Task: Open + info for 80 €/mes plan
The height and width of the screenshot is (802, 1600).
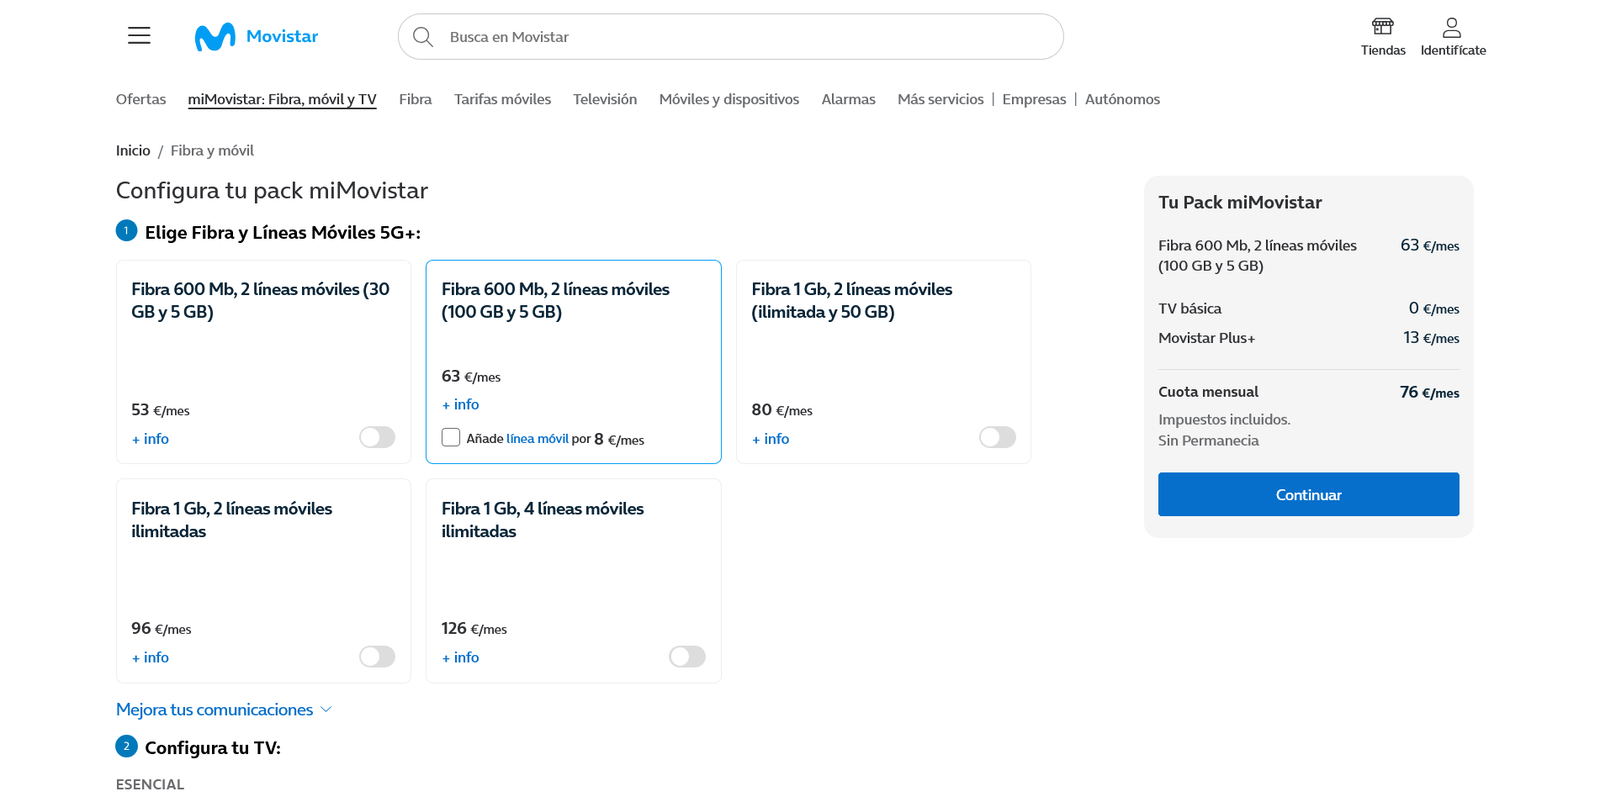Action: [x=770, y=438]
